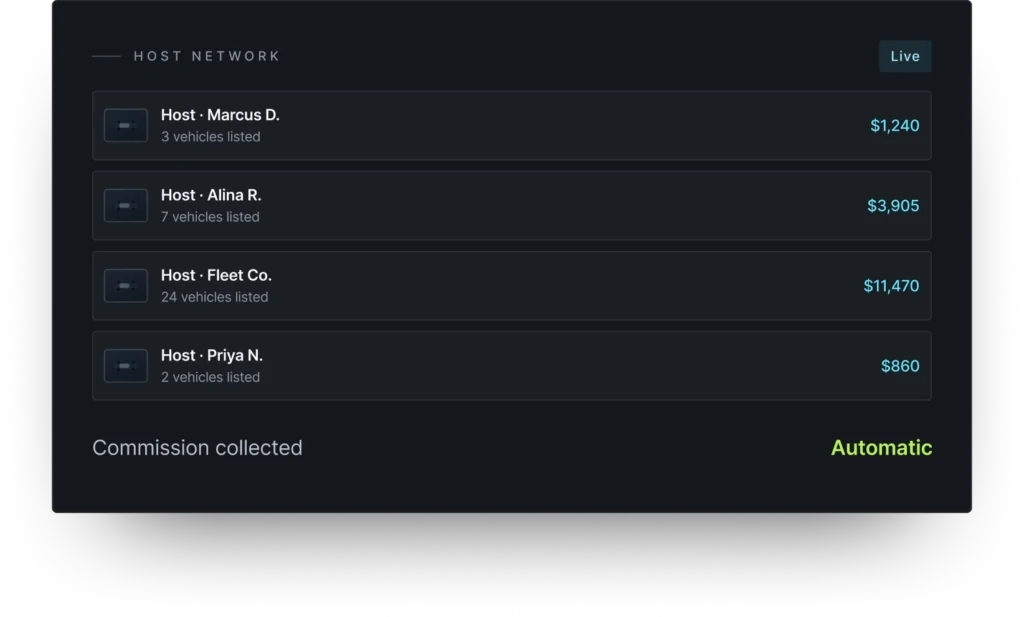This screenshot has width=1024, height=617.
Task: Click the vehicle icon beside Fleet Co.
Action: 125,285
